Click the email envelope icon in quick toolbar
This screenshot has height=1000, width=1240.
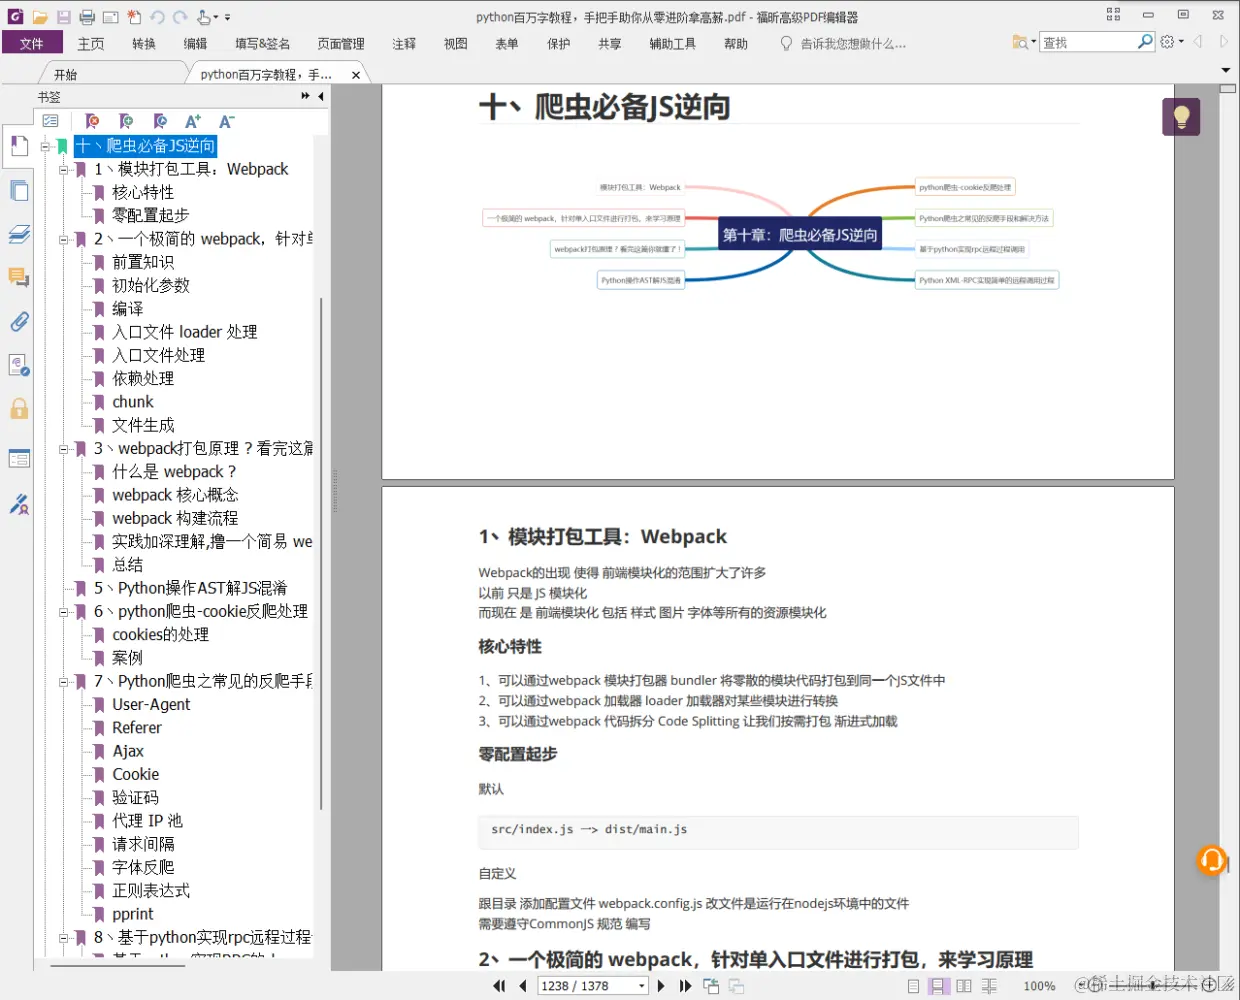[x=110, y=17]
